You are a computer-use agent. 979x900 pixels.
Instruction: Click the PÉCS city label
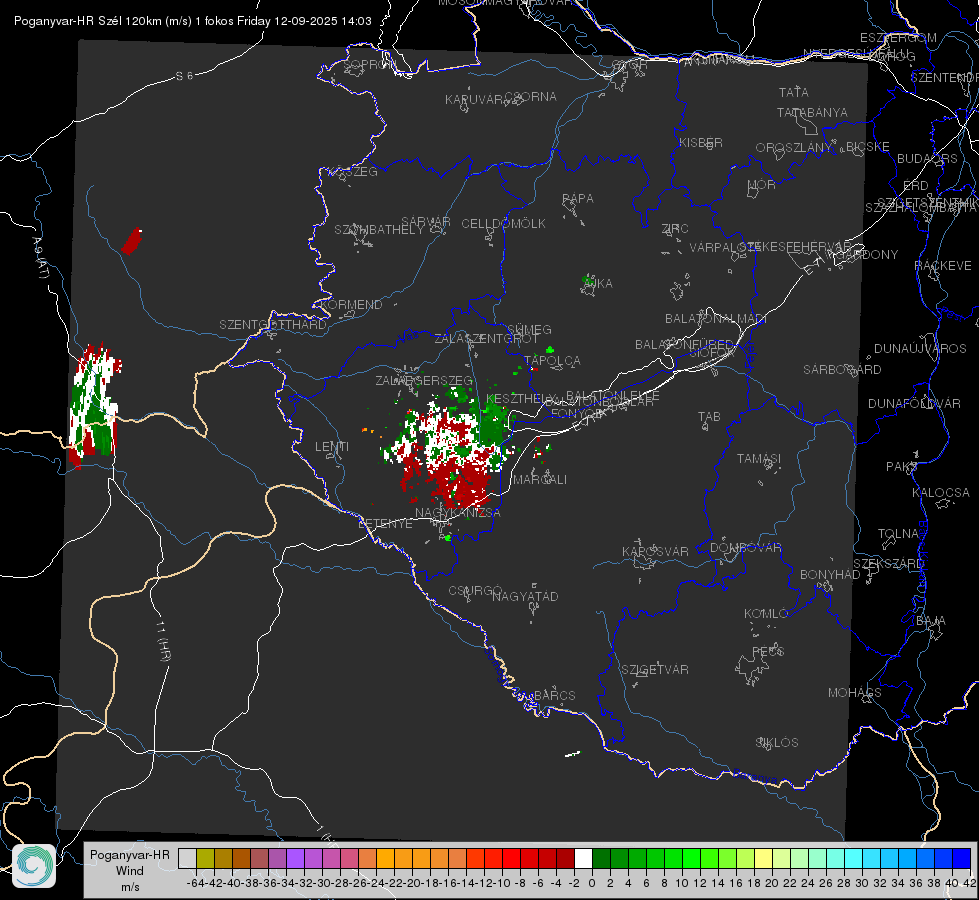click(x=768, y=651)
